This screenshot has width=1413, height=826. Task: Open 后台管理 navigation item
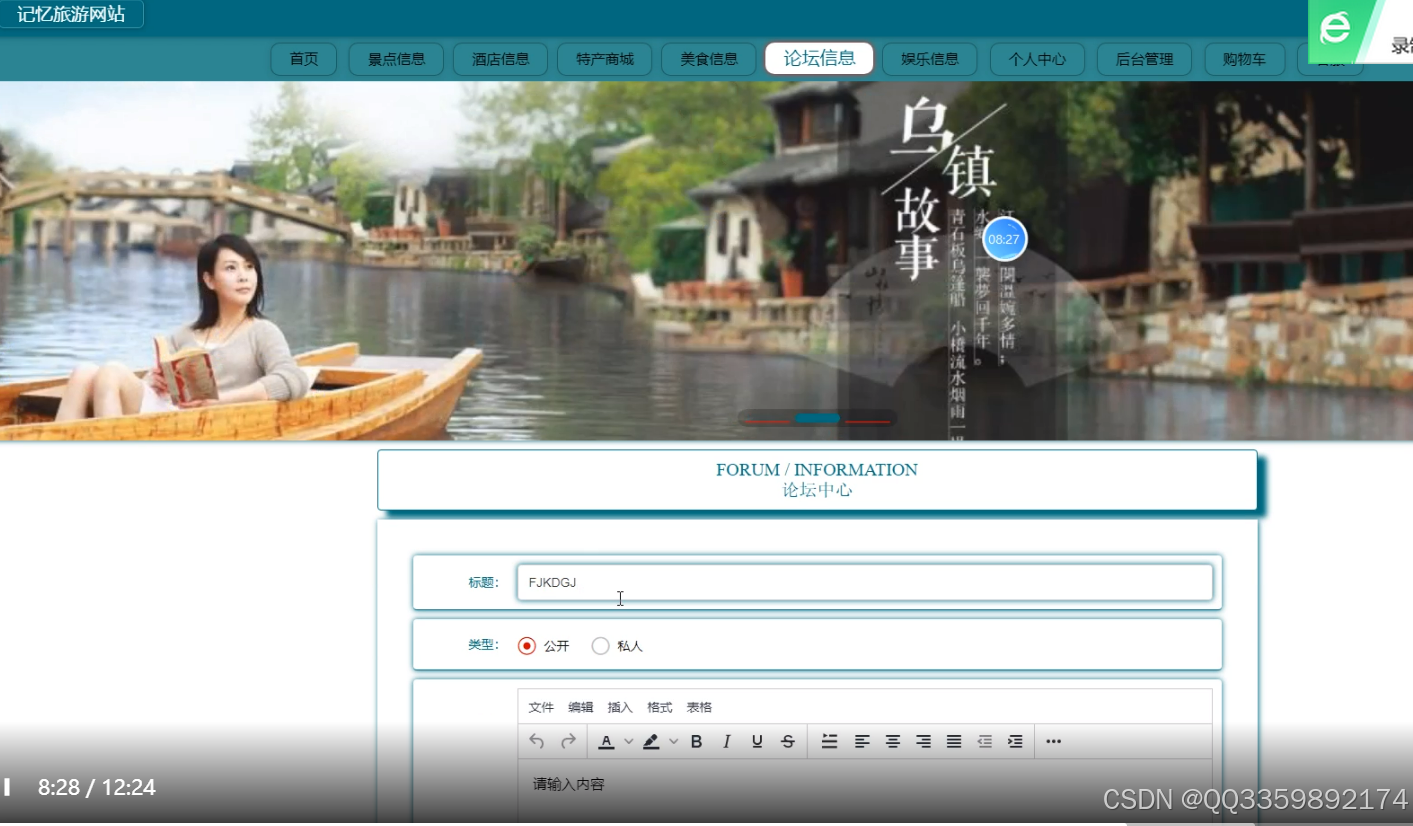[x=1144, y=59]
